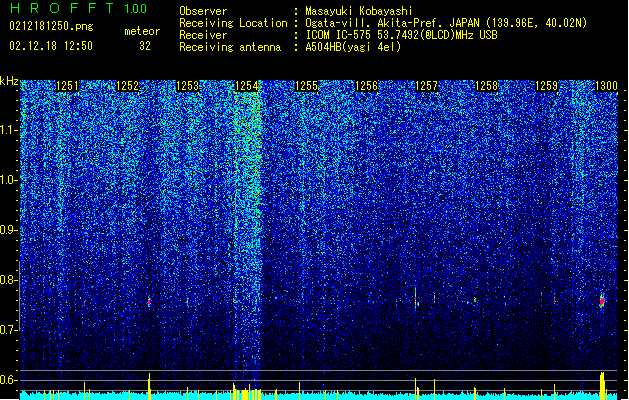Click the 1.1 kHz axis label
Image resolution: width=629 pixels, height=400 pixels.
coord(9,130)
